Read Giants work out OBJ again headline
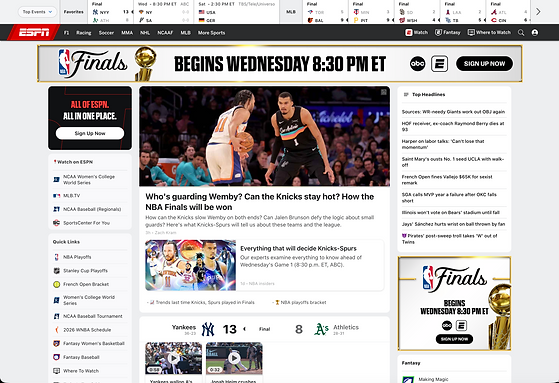559x383 pixels. coord(453,112)
